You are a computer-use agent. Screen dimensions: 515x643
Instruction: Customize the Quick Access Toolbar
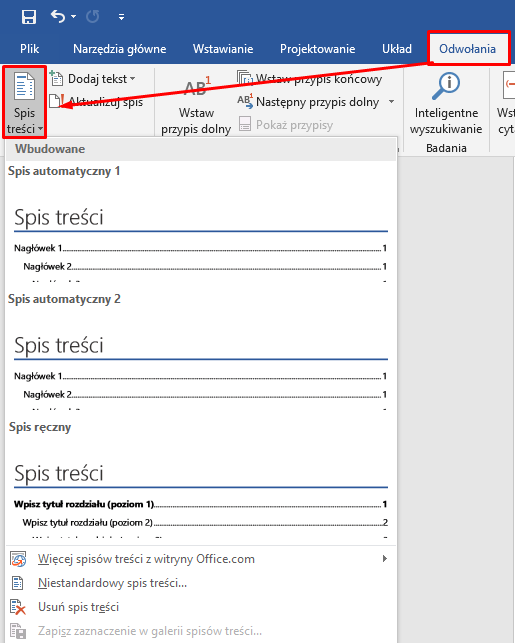(121, 17)
